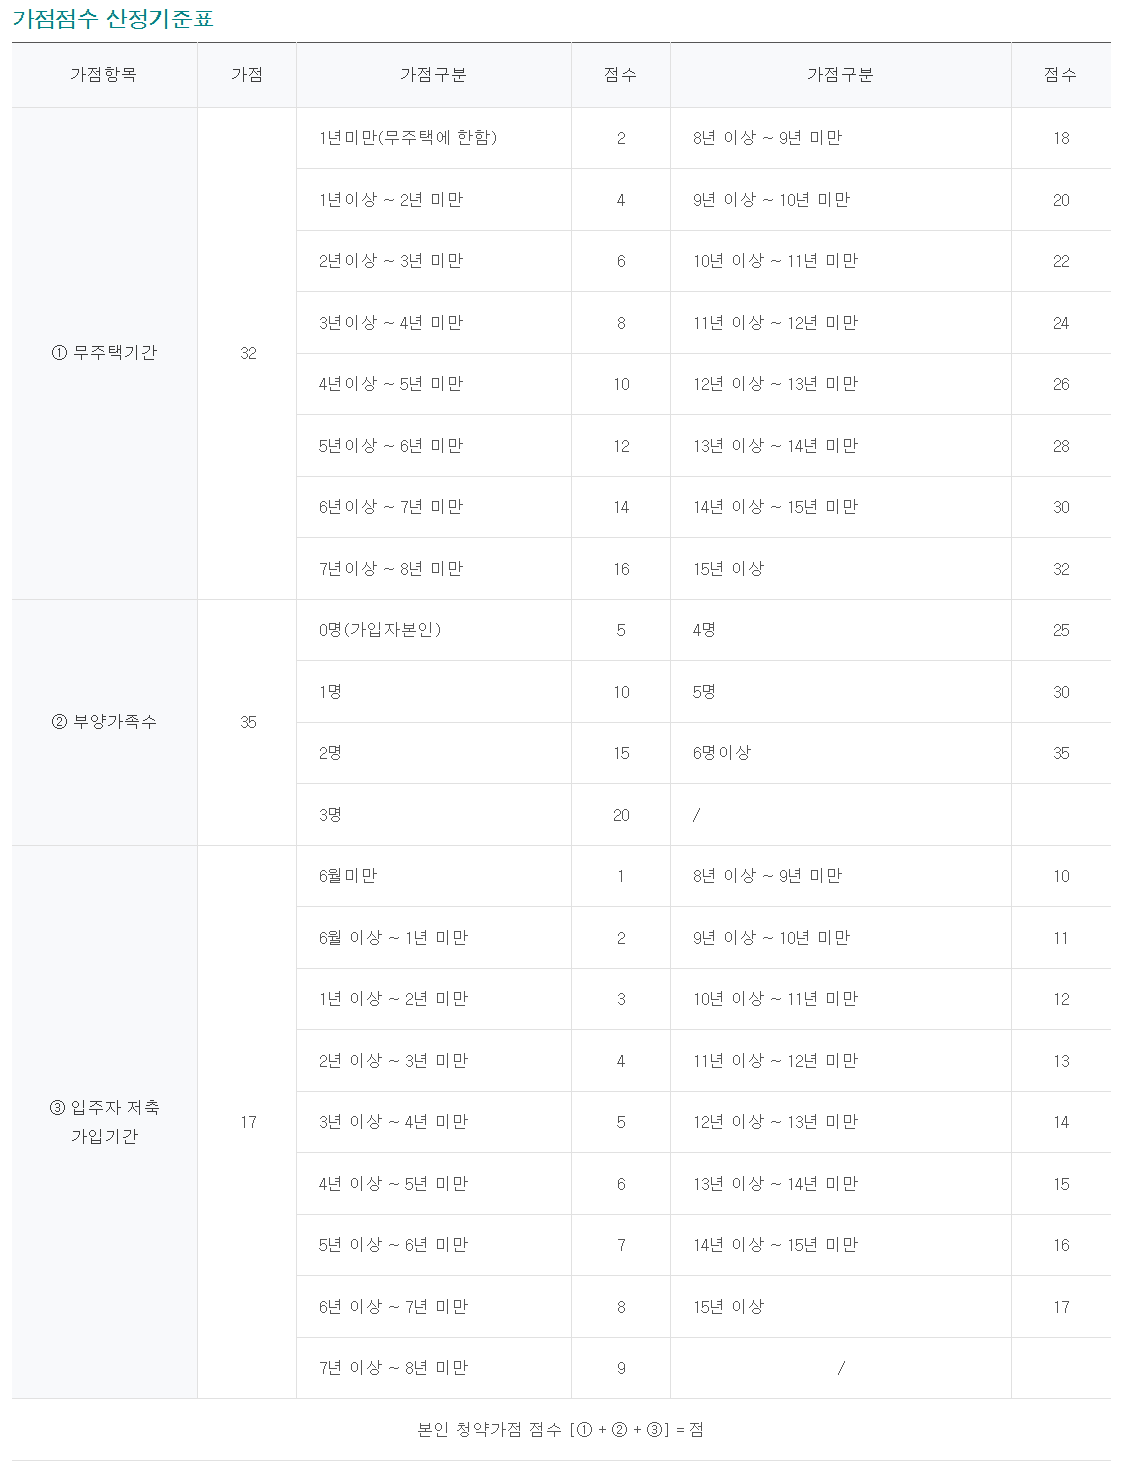This screenshot has width=1125, height=1469.
Task: Click the 6월미만 cell
Action: pyautogui.click(x=348, y=876)
